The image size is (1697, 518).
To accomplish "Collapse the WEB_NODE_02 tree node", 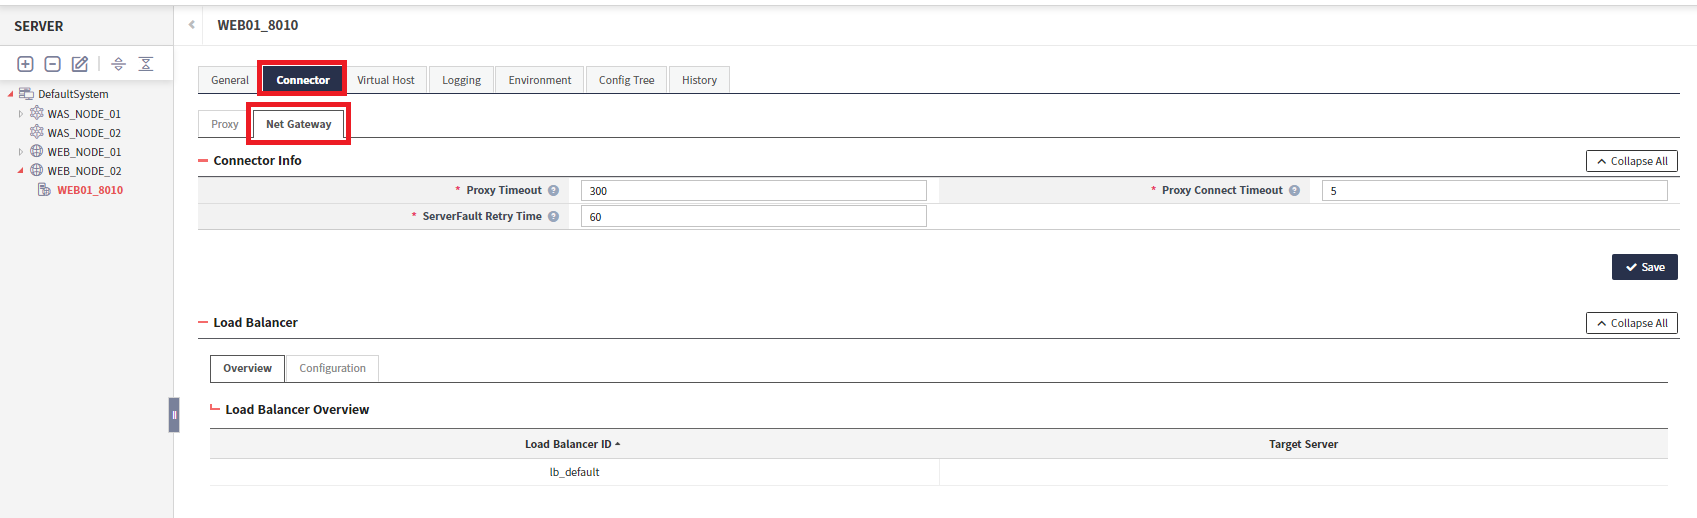I will pos(21,171).
